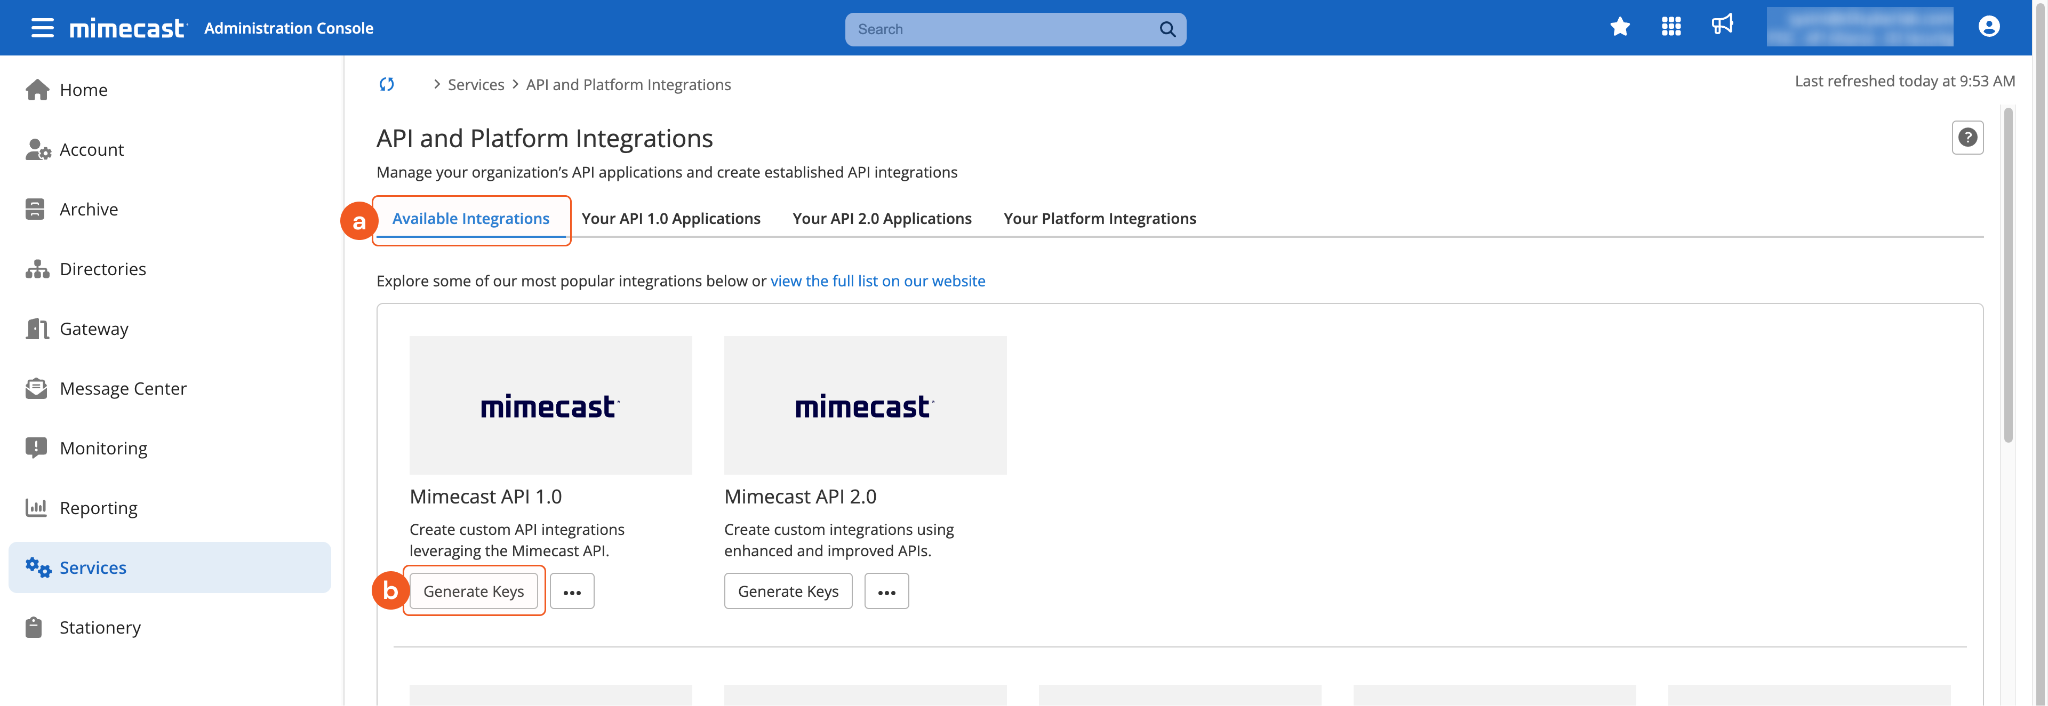2048x706 pixels.
Task: Open the hamburger navigation menu
Action: point(42,28)
